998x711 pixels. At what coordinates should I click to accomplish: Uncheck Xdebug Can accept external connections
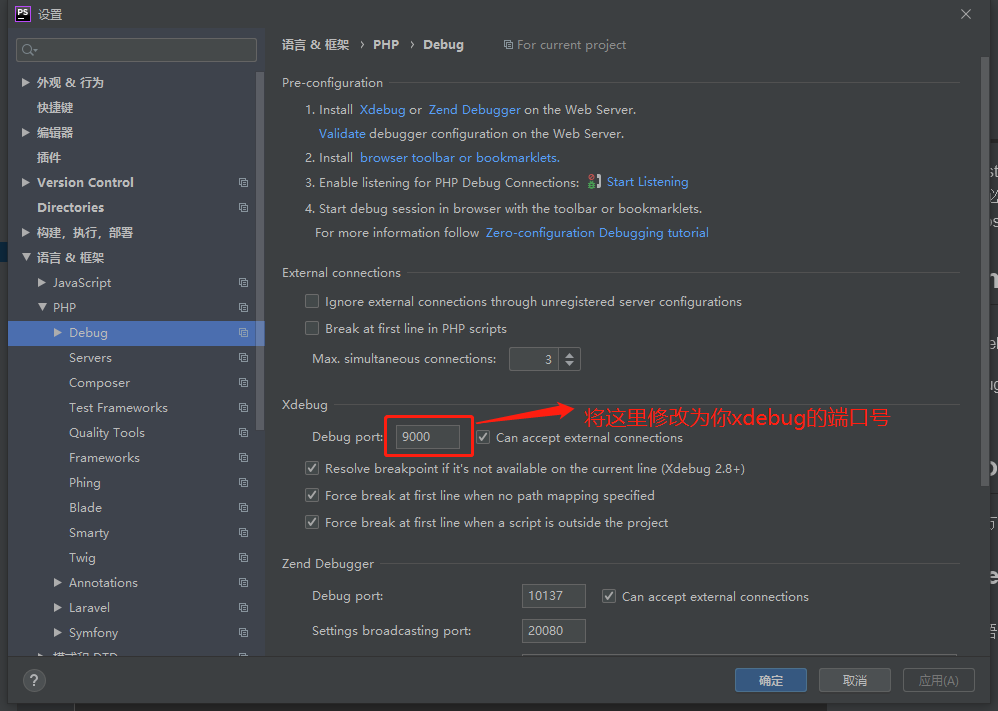click(x=483, y=437)
